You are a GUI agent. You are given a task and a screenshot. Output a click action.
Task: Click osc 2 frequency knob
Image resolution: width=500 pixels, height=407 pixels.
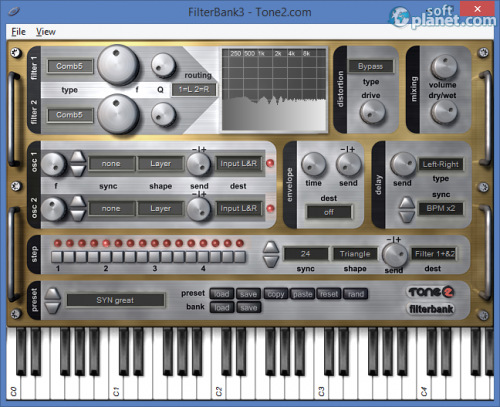click(53, 209)
